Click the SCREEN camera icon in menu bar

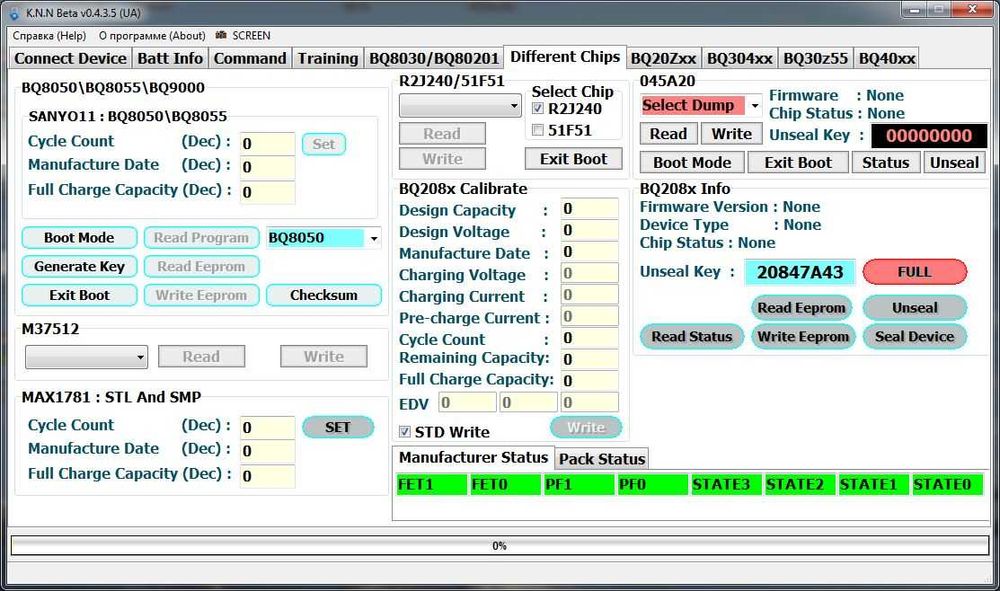[x=221, y=35]
